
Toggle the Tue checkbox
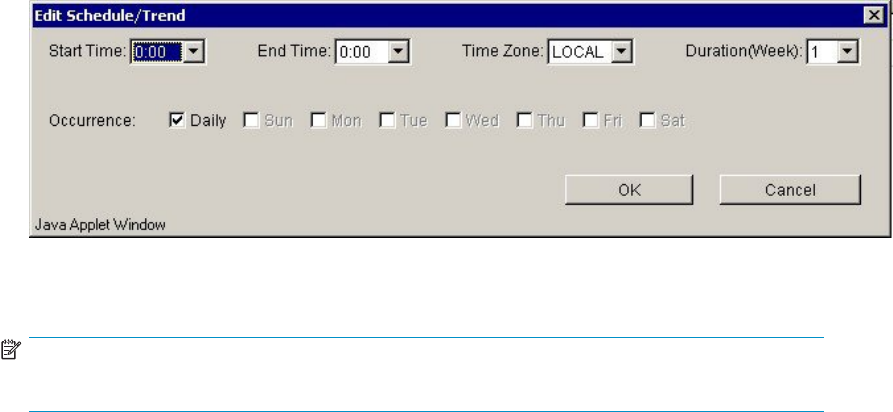387,121
